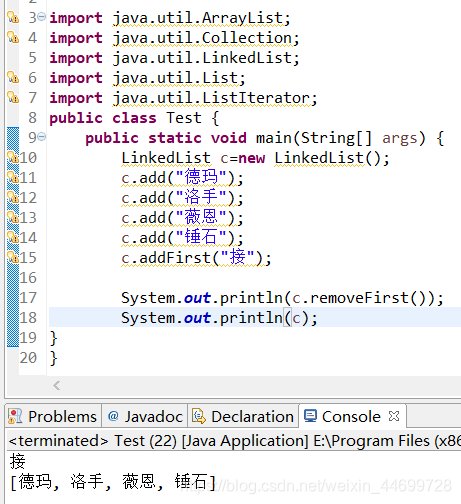The image size is (461, 504).
Task: Collapse the main method fold at line 9
Action: (x=42, y=136)
